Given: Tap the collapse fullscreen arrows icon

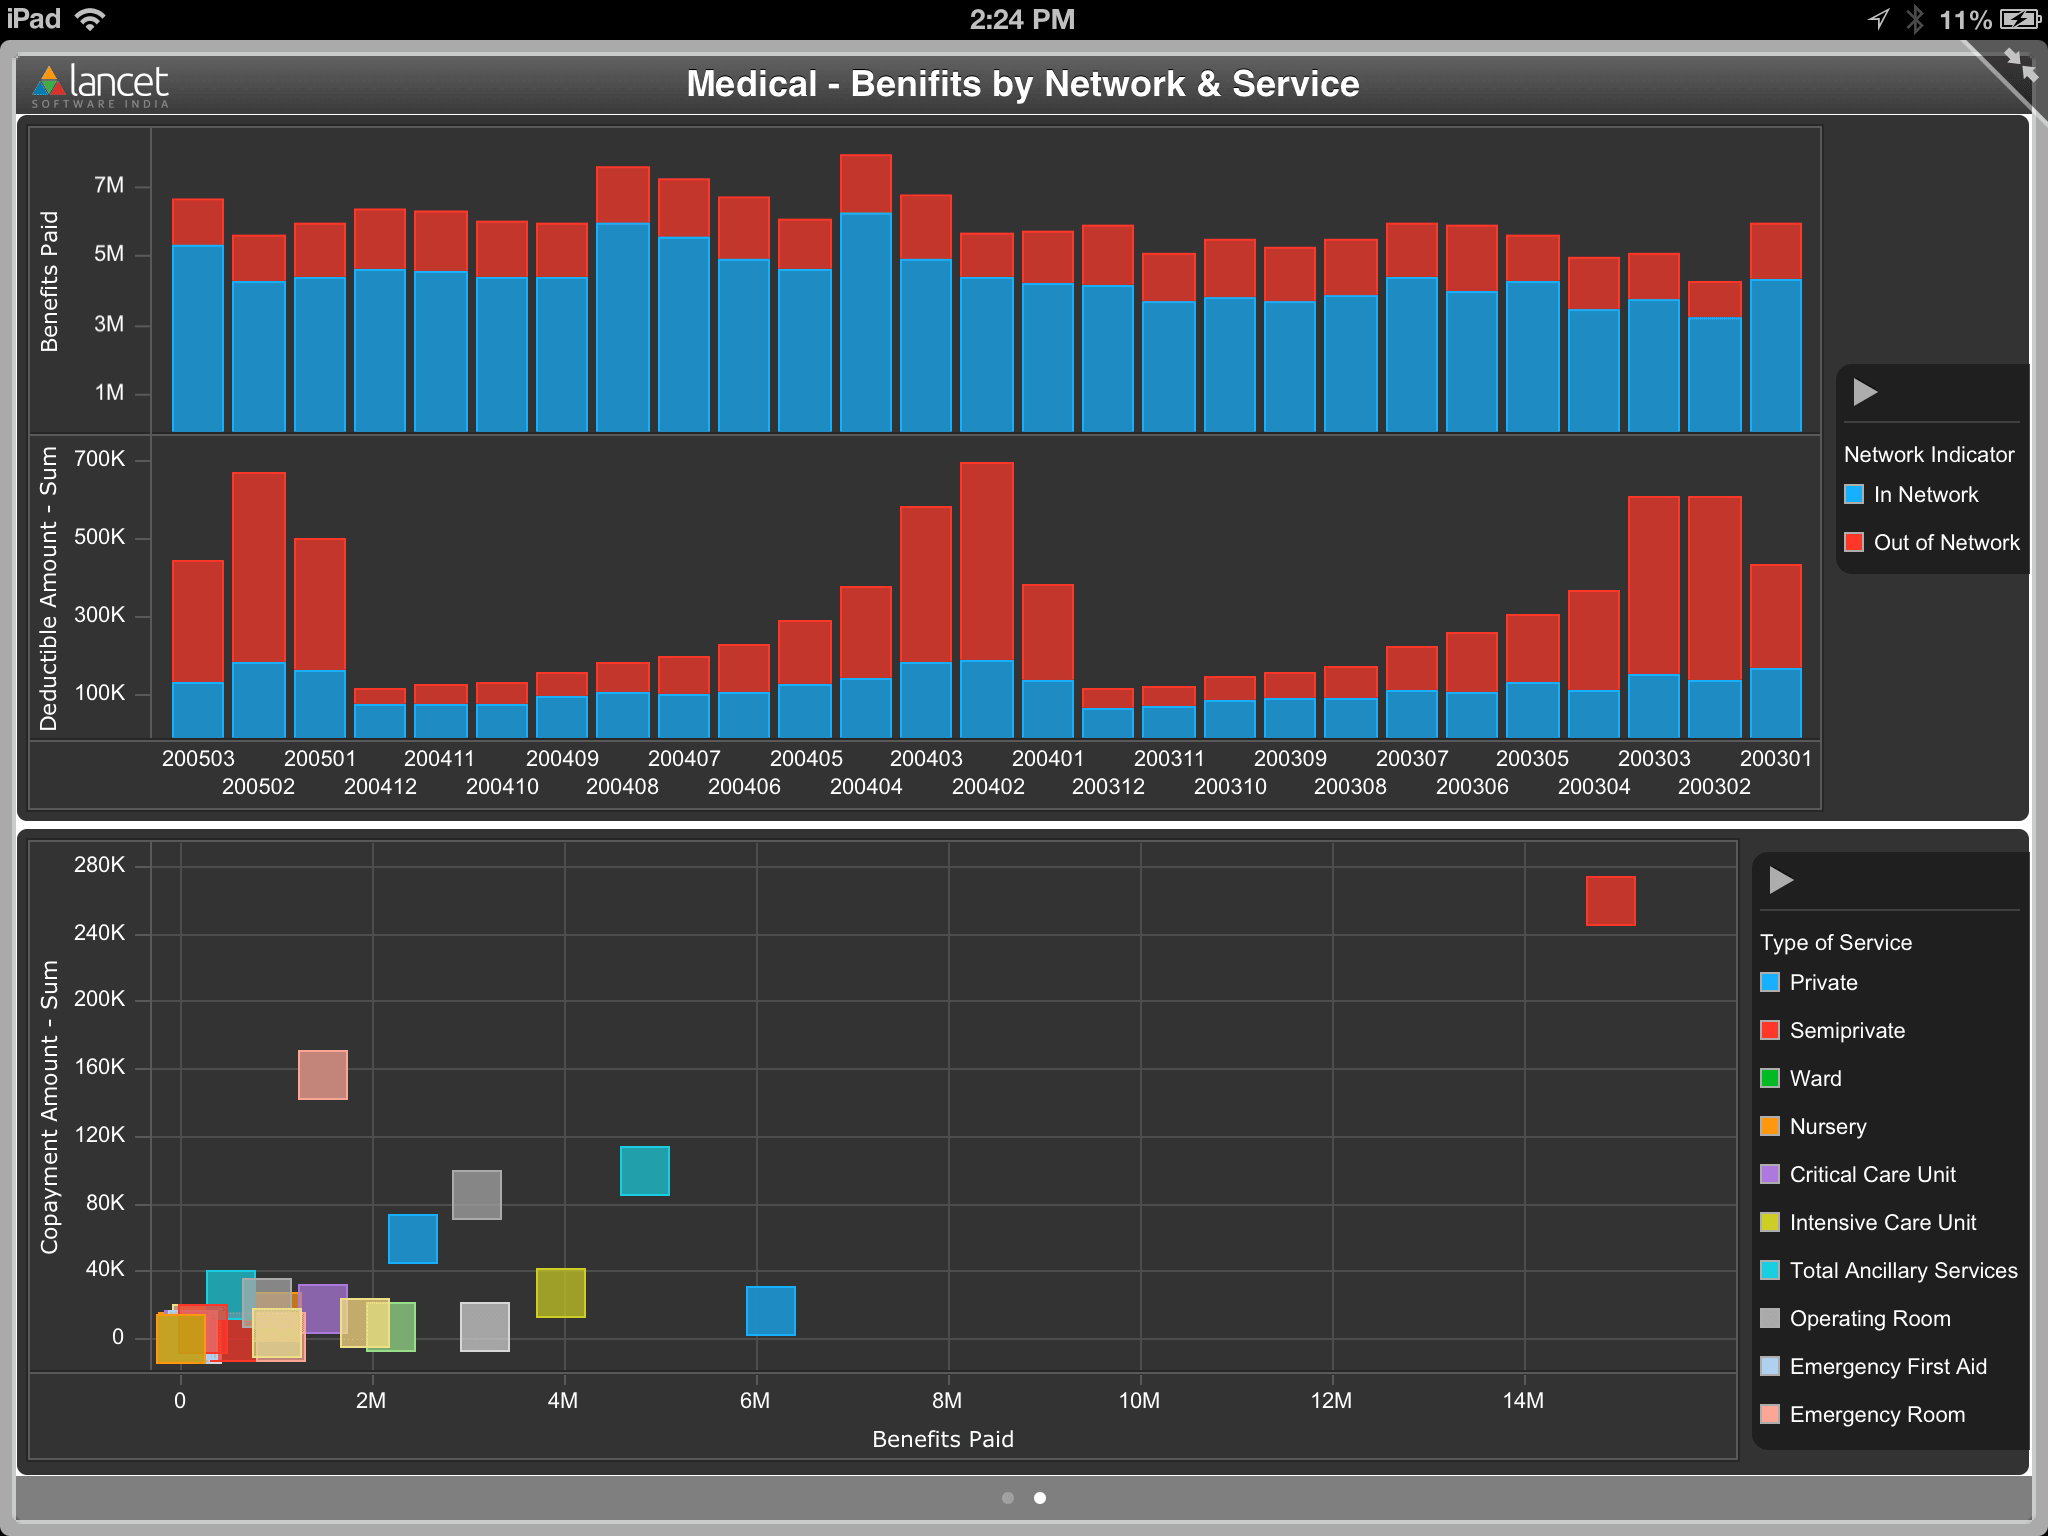Looking at the screenshot, I should click(x=2020, y=66).
